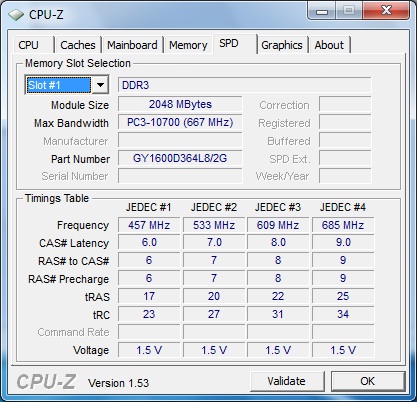Click the CAS# Latency 8.0 value
Screen dimensions: 417x402
278,242
